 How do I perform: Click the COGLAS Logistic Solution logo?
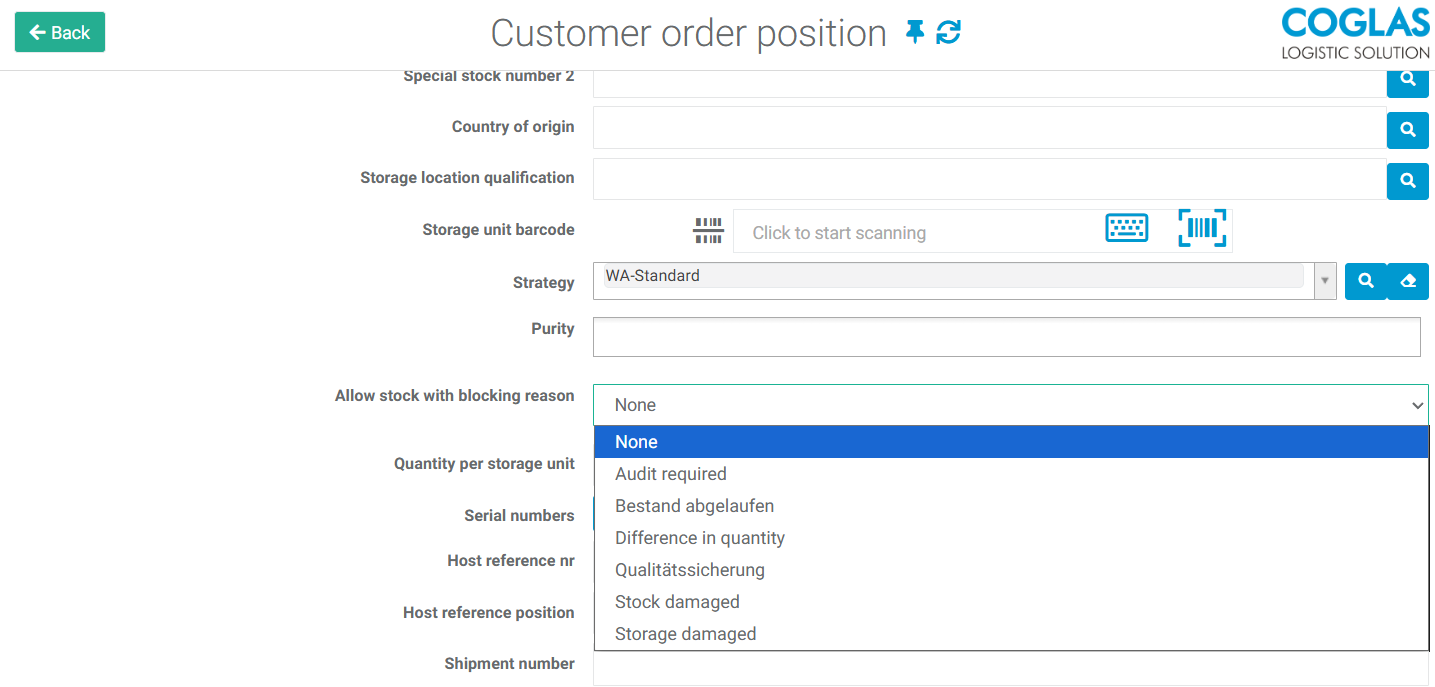[x=1355, y=34]
